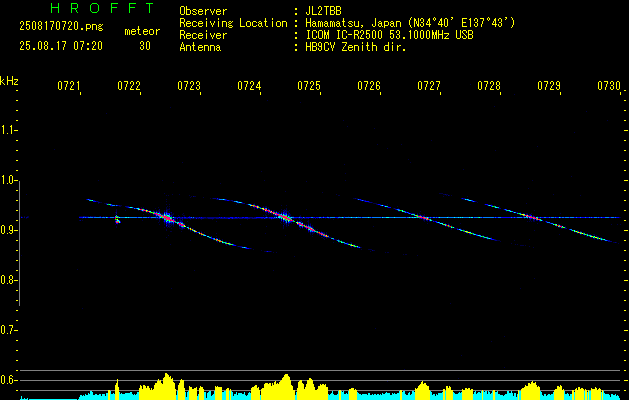This screenshot has width=629, height=400.
Task: Click the 0724 time marker
Action: (249, 86)
